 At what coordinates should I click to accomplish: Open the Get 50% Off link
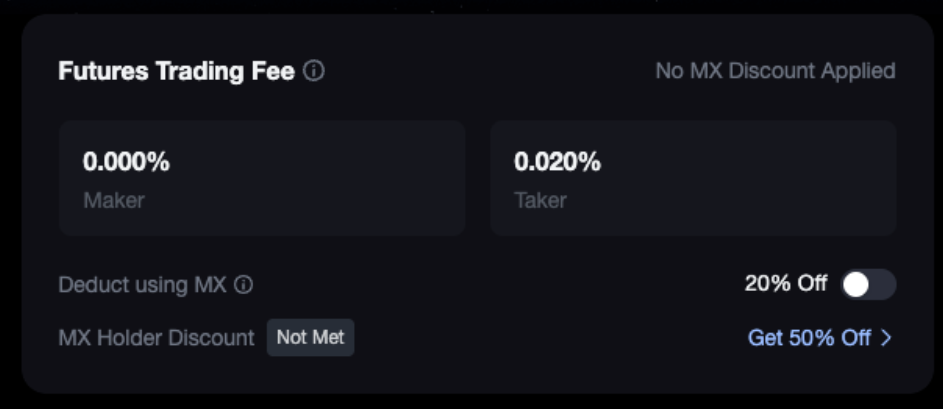coord(809,338)
